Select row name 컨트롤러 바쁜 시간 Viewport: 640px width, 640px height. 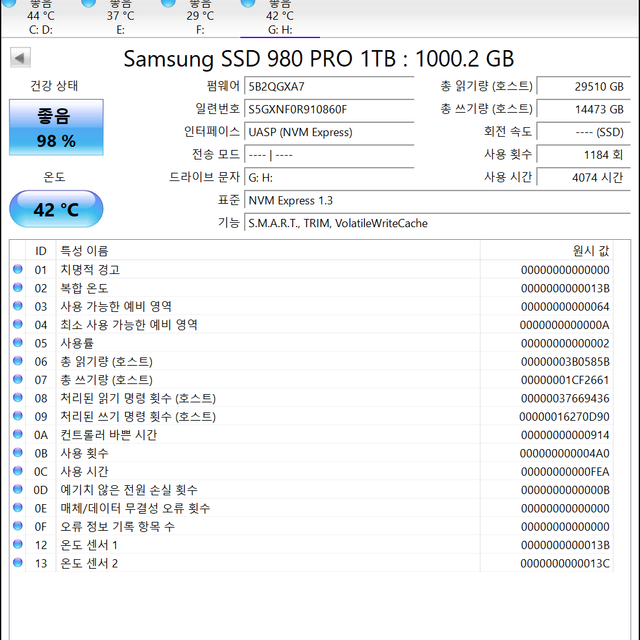coord(109,435)
